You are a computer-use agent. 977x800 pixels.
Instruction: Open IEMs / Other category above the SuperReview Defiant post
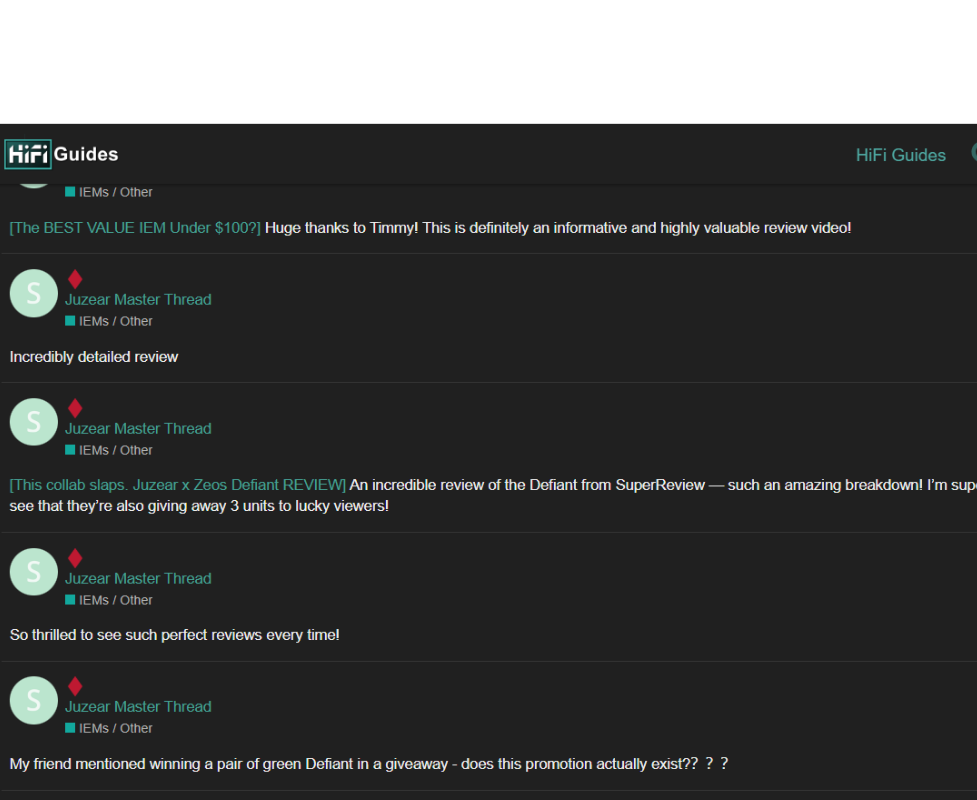coord(109,450)
